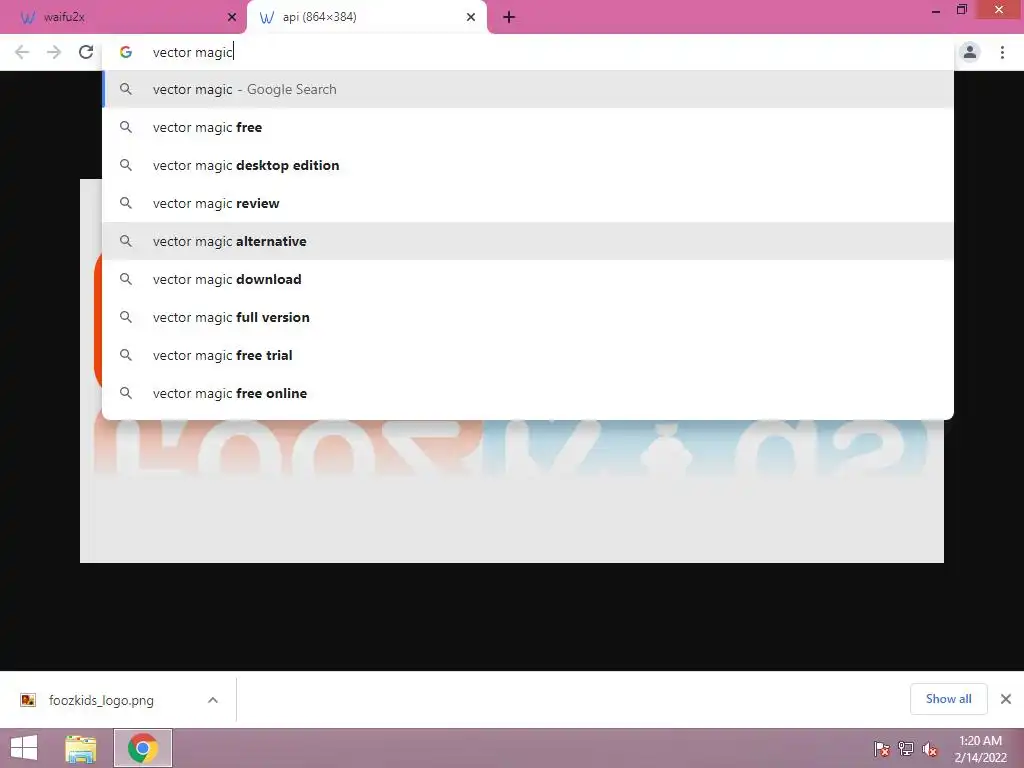Image resolution: width=1024 pixels, height=768 pixels.
Task: Click the muted volume tray icon
Action: [x=930, y=749]
